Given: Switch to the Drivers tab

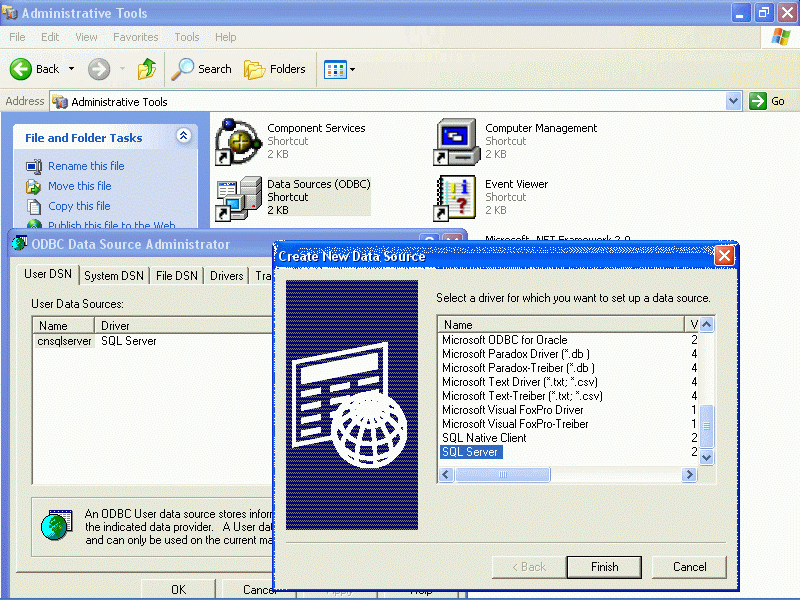Looking at the screenshot, I should 227,276.
